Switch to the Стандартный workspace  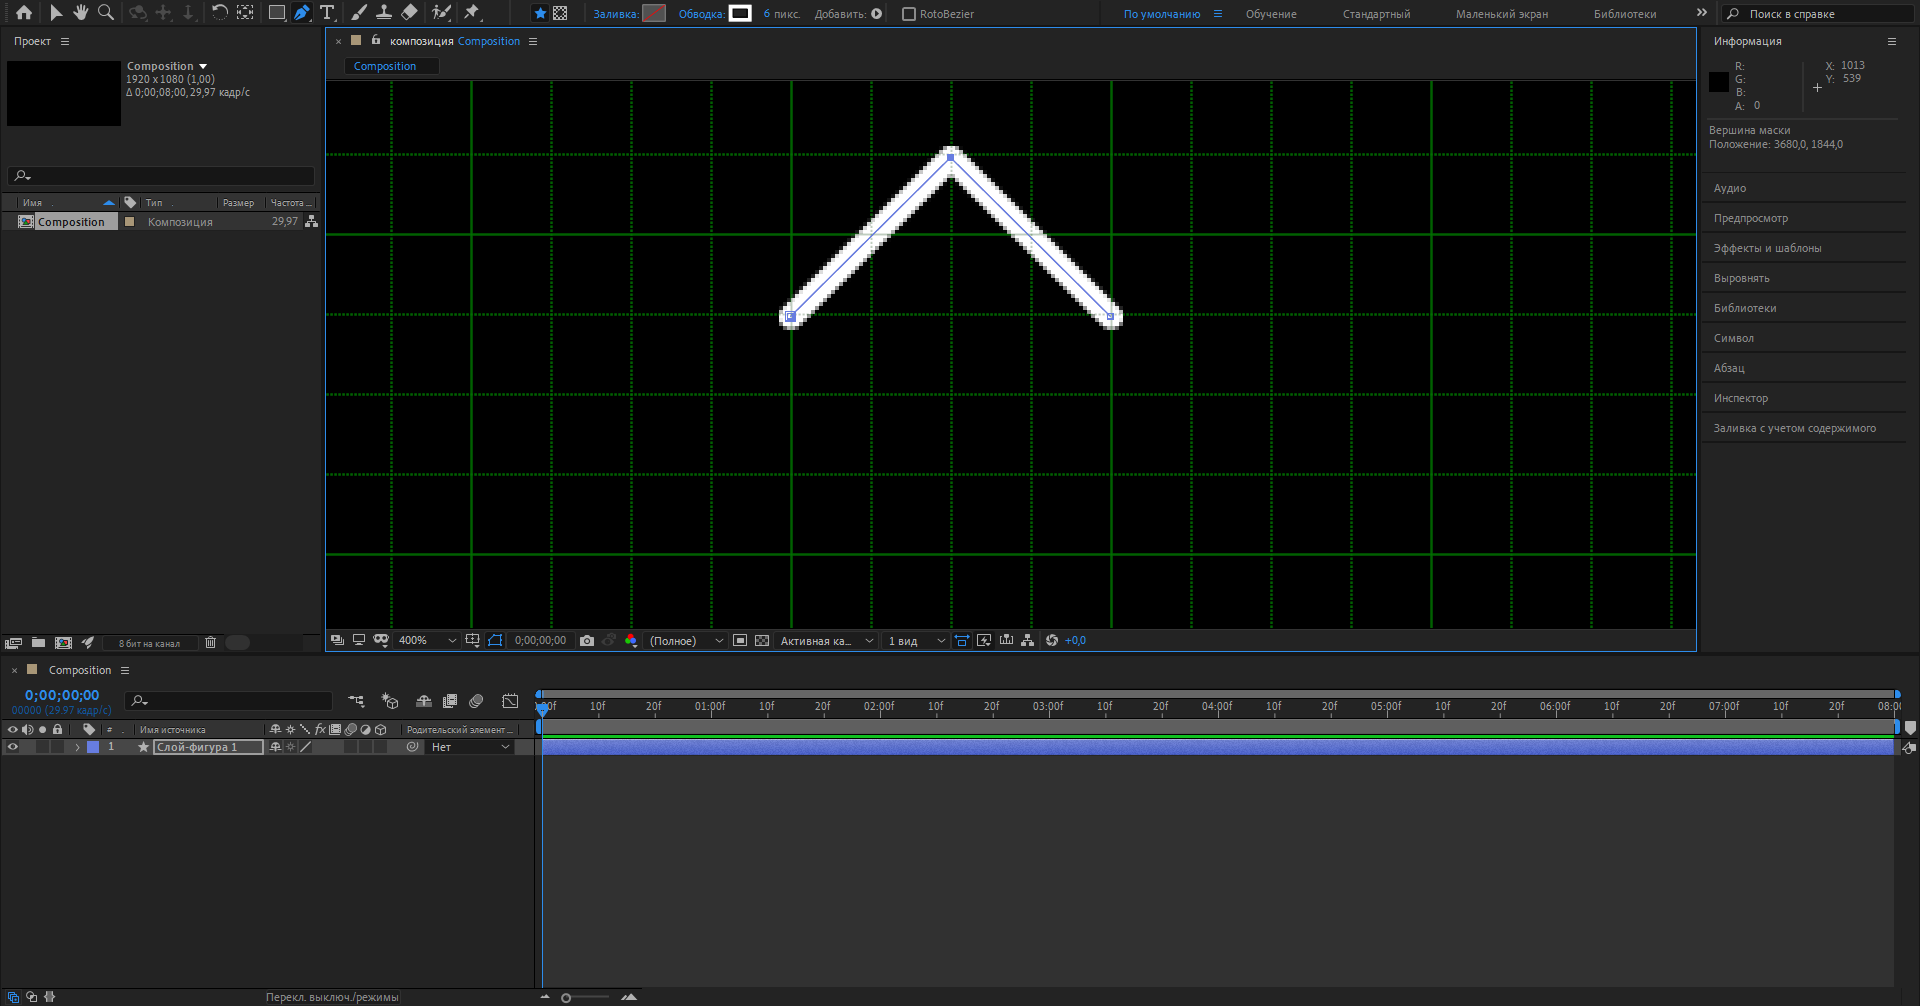coord(1376,14)
